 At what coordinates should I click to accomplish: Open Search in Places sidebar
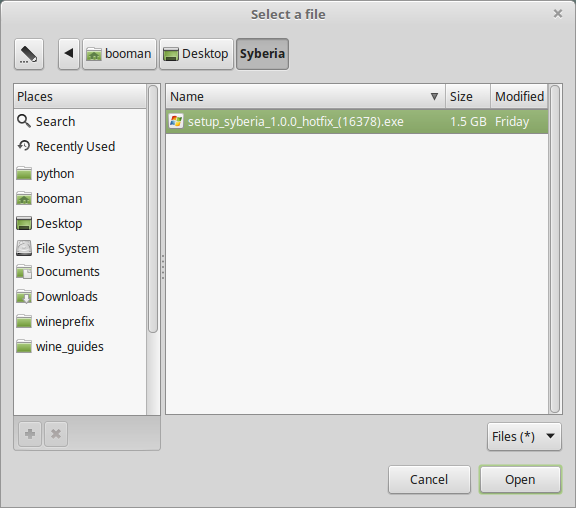80,121
